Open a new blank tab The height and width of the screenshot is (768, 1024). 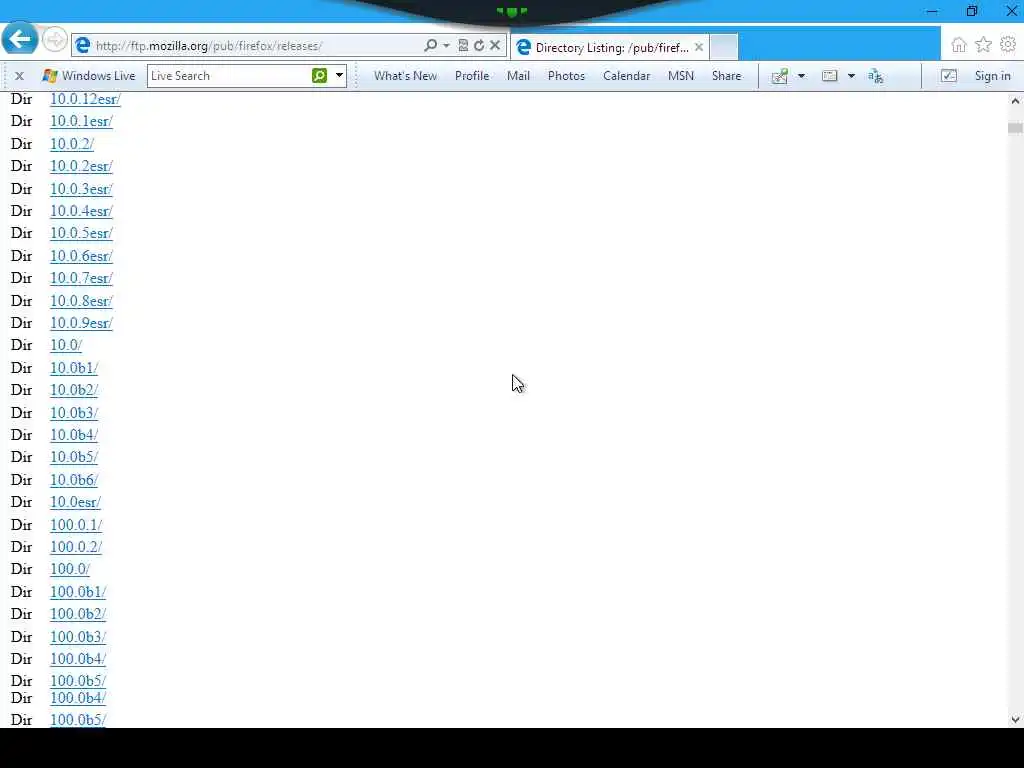coord(724,47)
